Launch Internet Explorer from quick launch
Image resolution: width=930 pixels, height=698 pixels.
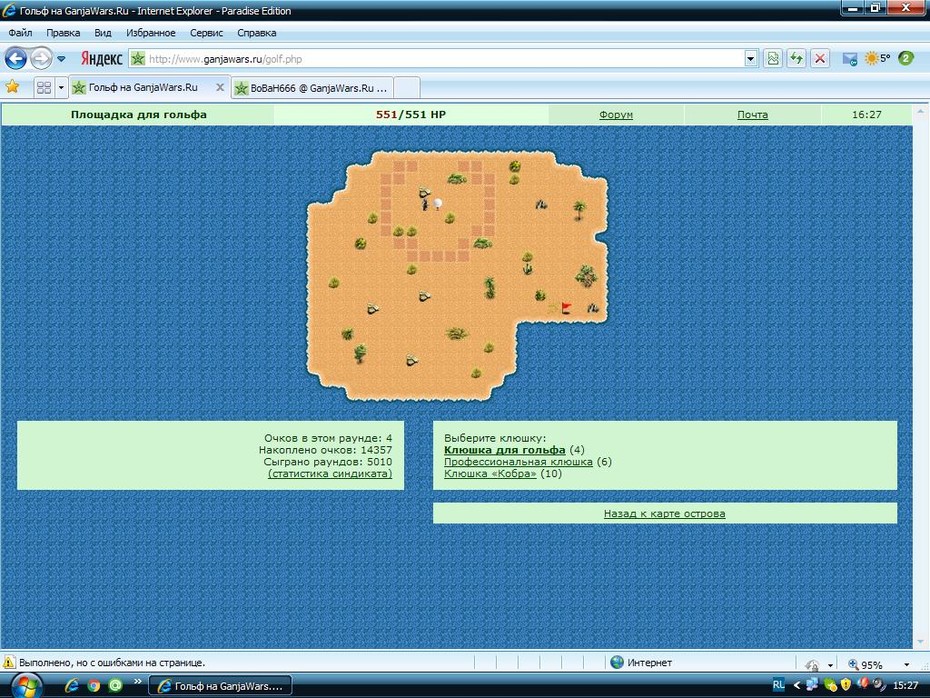coord(72,686)
